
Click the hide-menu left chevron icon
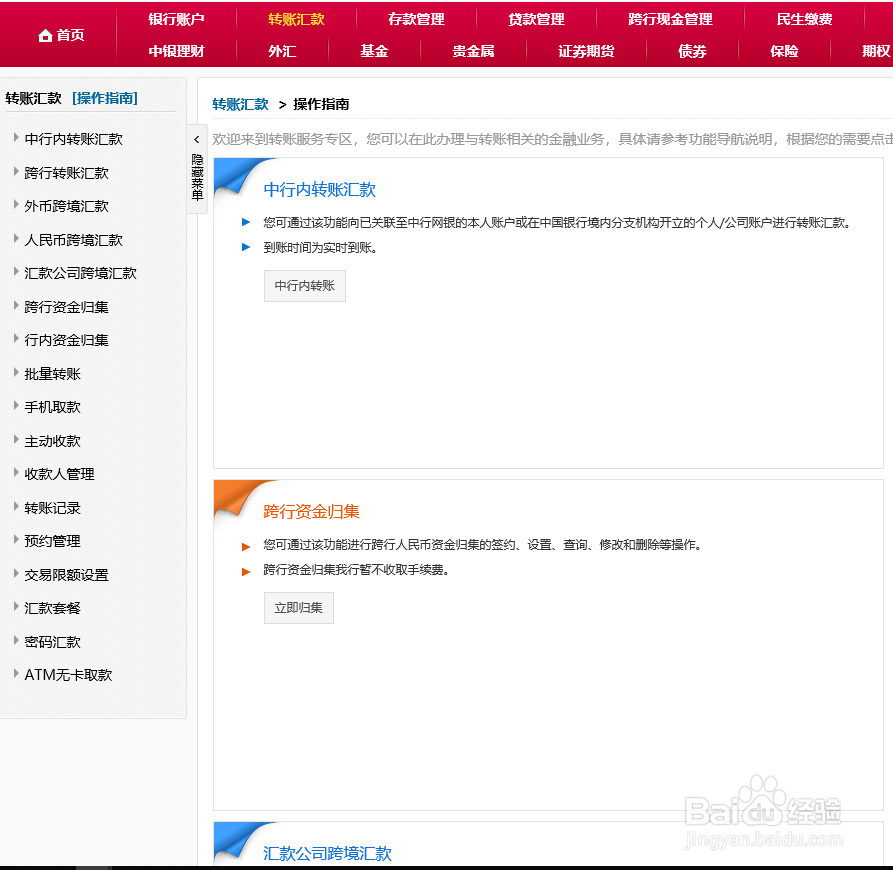[x=196, y=139]
